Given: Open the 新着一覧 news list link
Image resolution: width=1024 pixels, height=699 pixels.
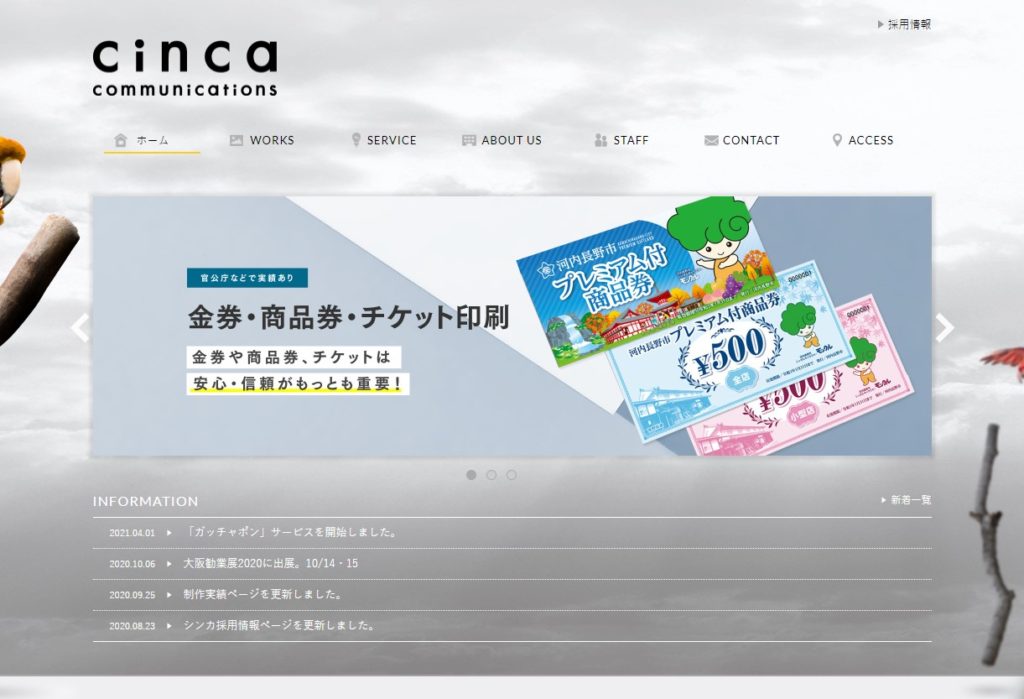Looking at the screenshot, I should (910, 500).
